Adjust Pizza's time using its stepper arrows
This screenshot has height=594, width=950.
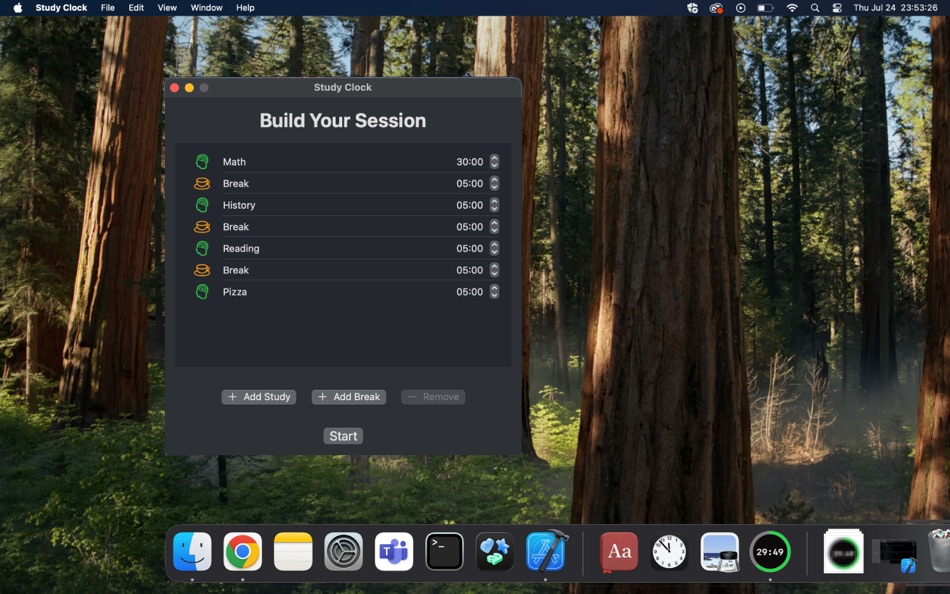click(x=493, y=291)
